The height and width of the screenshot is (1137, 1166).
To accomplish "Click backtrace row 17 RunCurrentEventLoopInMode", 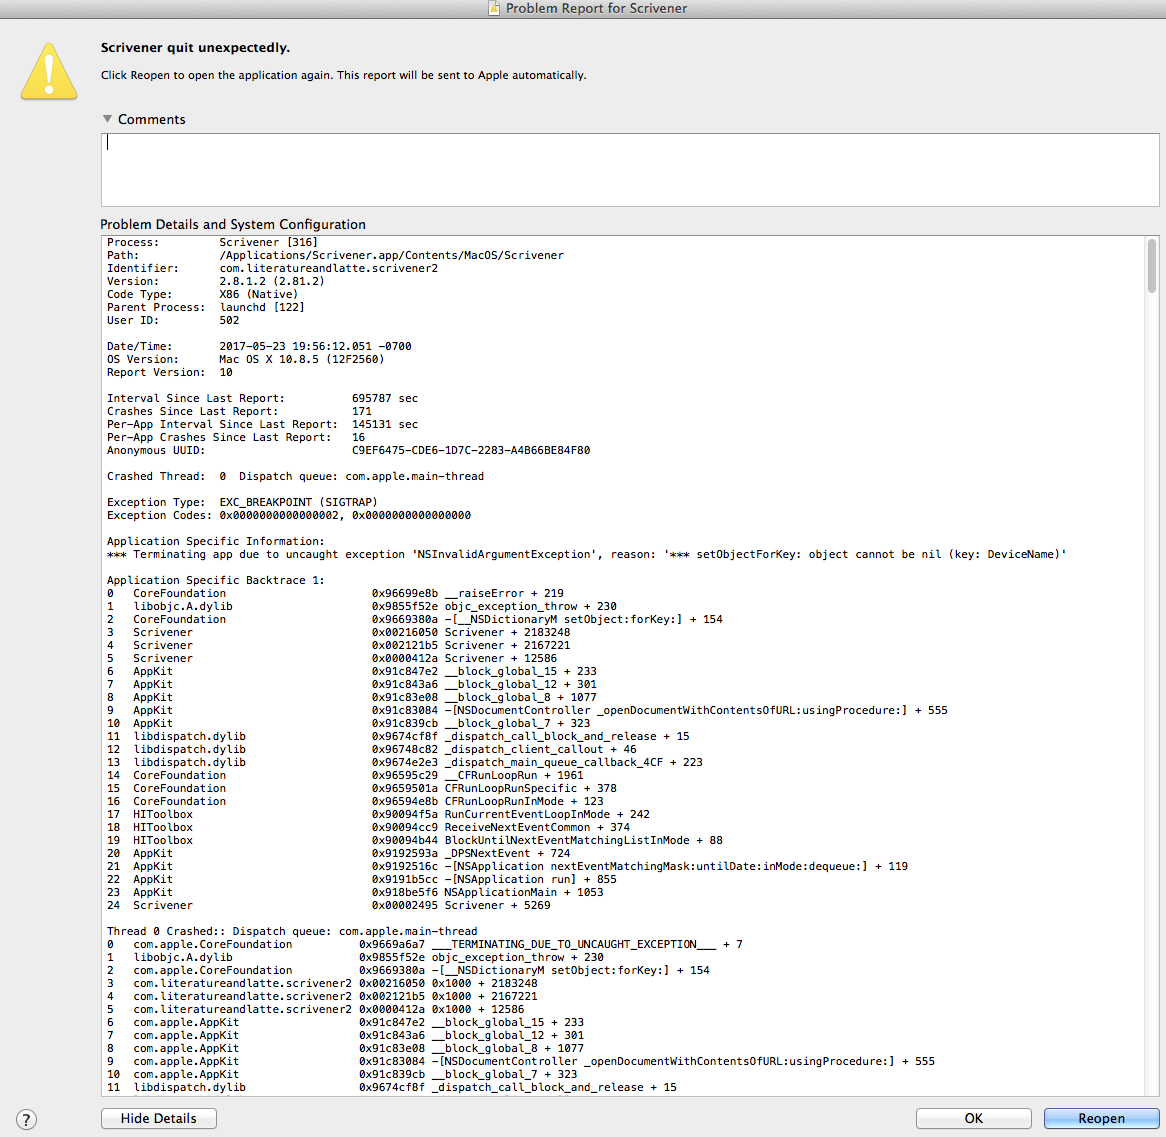I will pos(379,815).
